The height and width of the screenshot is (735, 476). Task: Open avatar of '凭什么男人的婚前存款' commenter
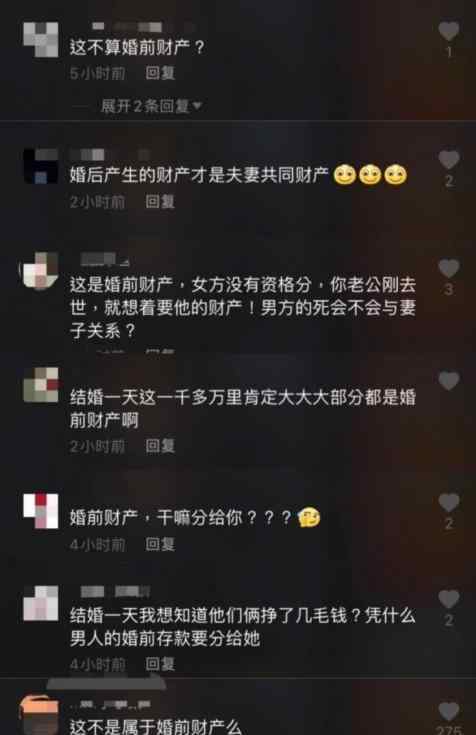pyautogui.click(x=41, y=603)
